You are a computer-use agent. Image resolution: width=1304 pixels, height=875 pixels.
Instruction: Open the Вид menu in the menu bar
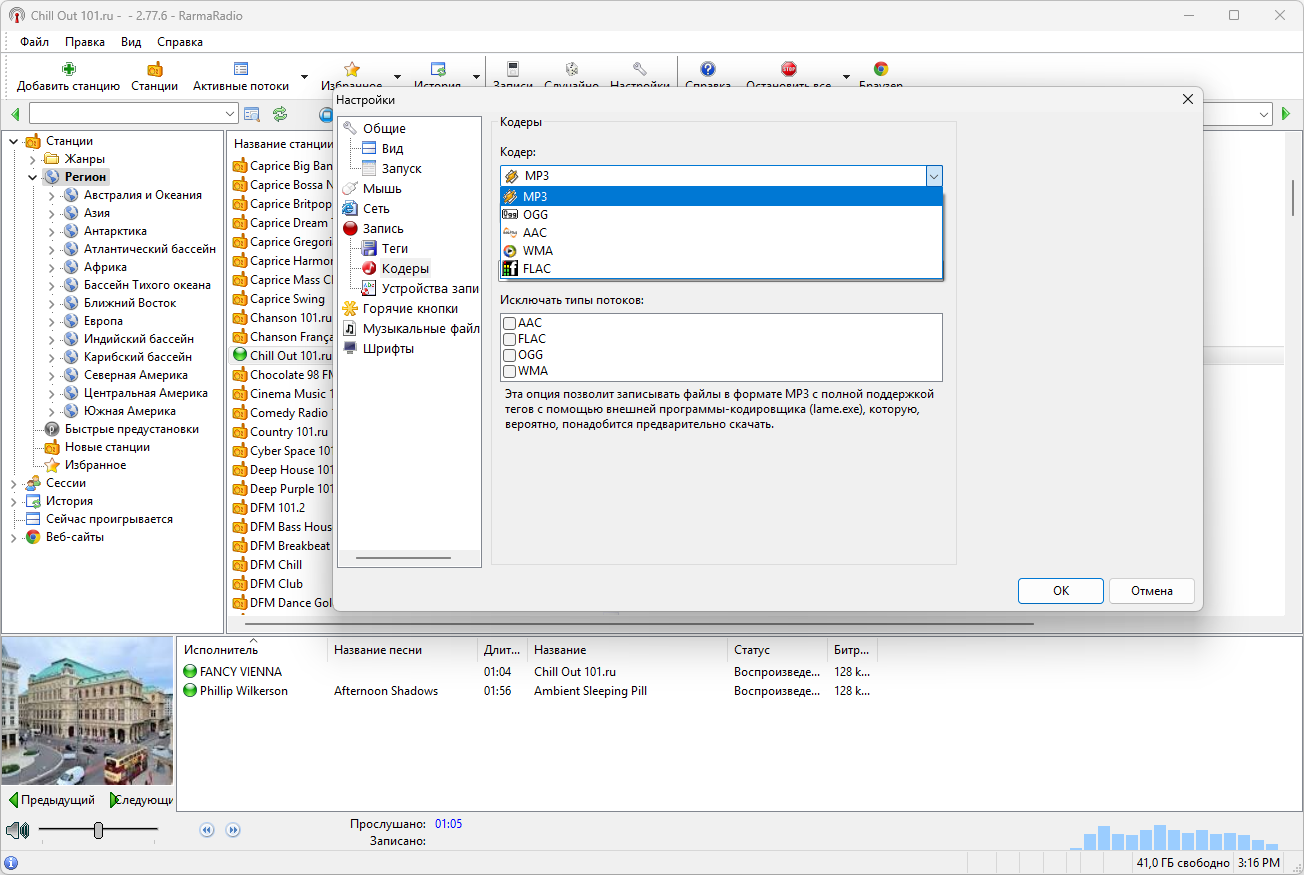[x=131, y=42]
